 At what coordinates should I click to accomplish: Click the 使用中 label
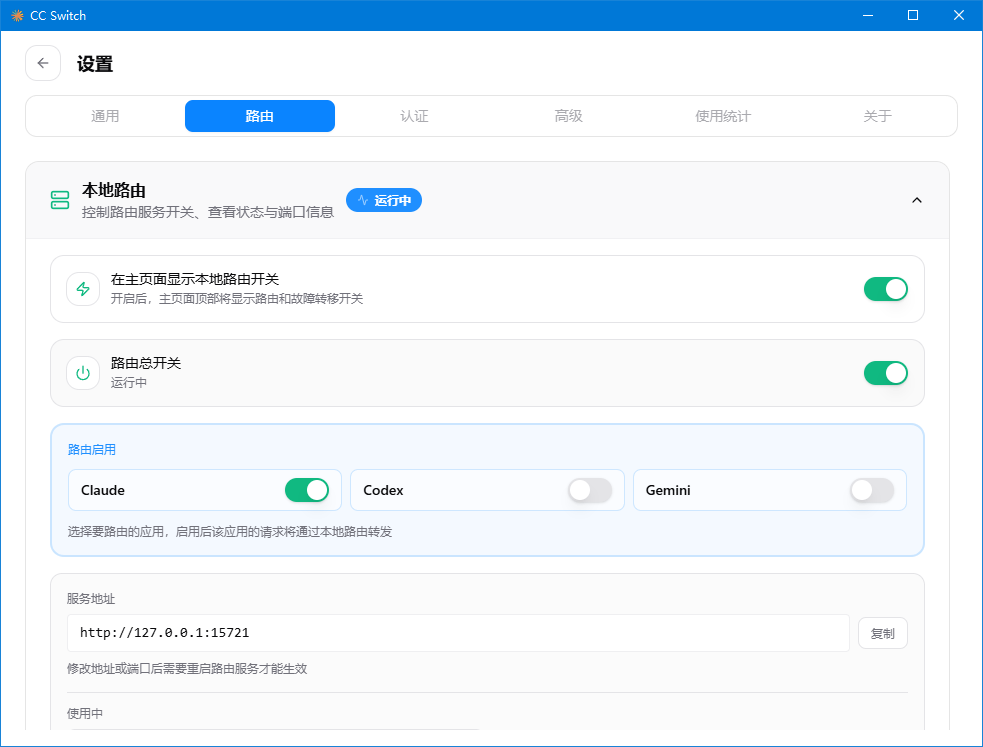click(85, 713)
